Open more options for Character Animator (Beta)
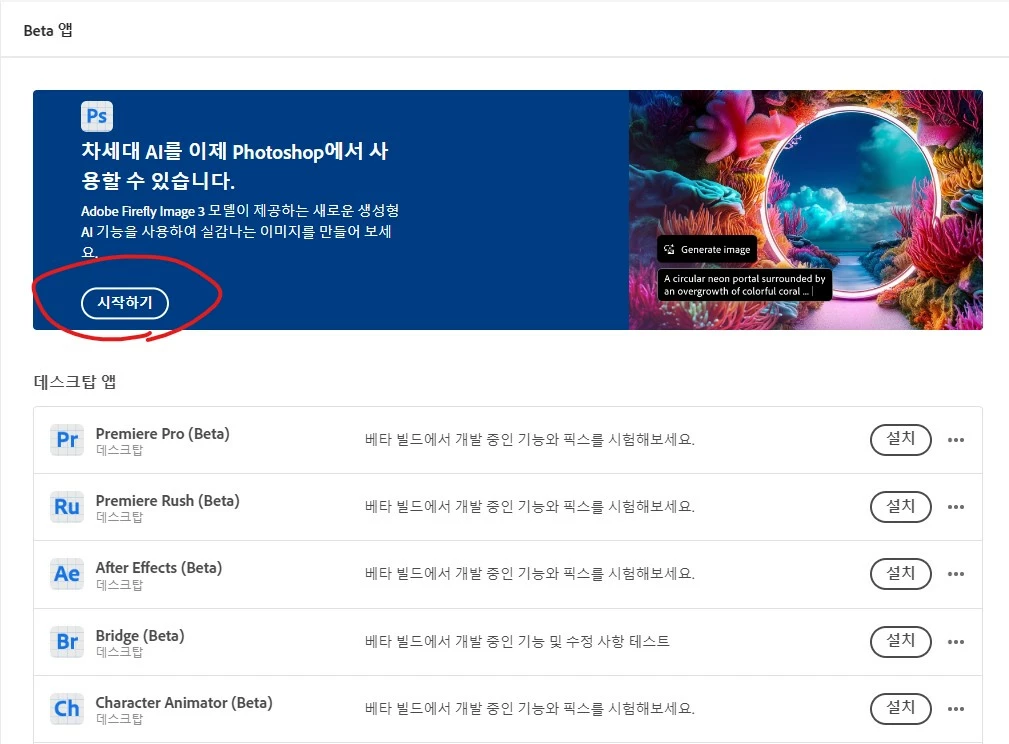This screenshot has height=744, width=1009. pyautogui.click(x=956, y=709)
